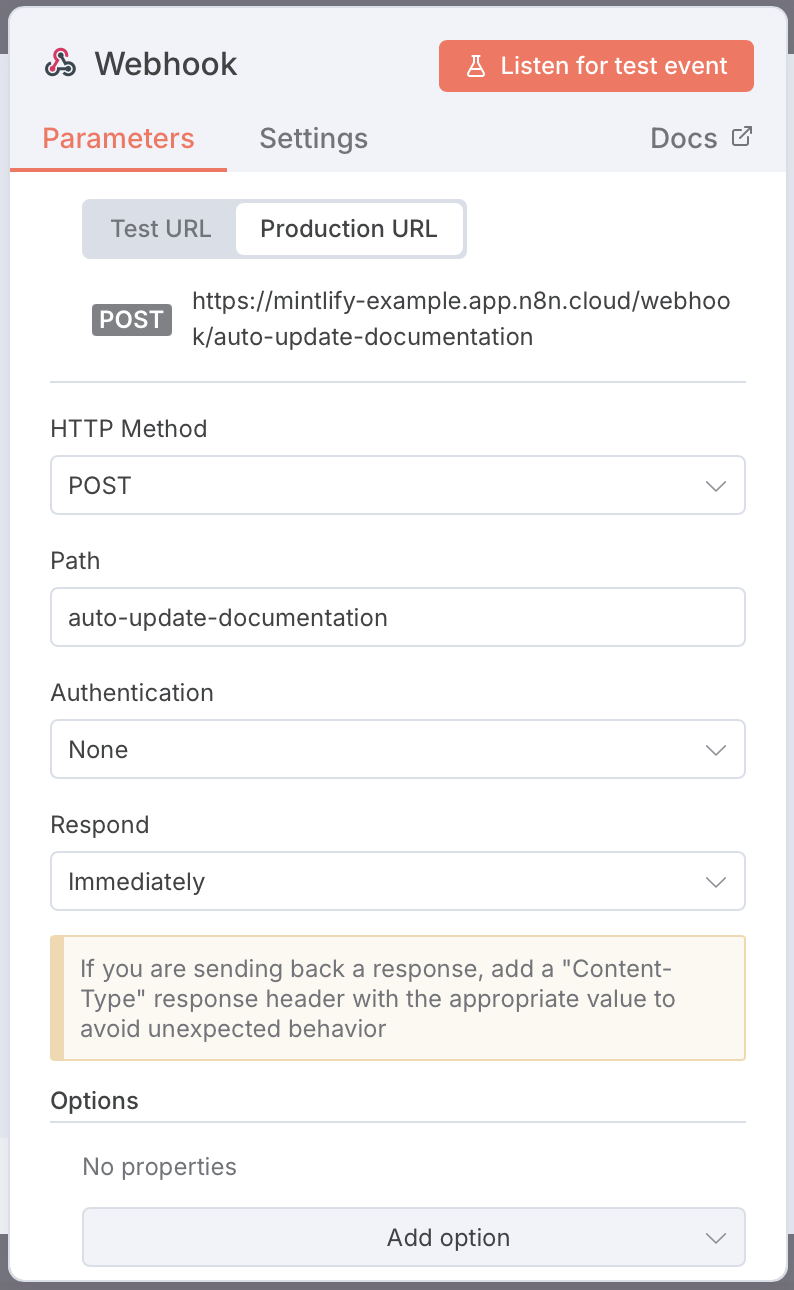Click the flask icon on Listen for test event

pos(478,65)
